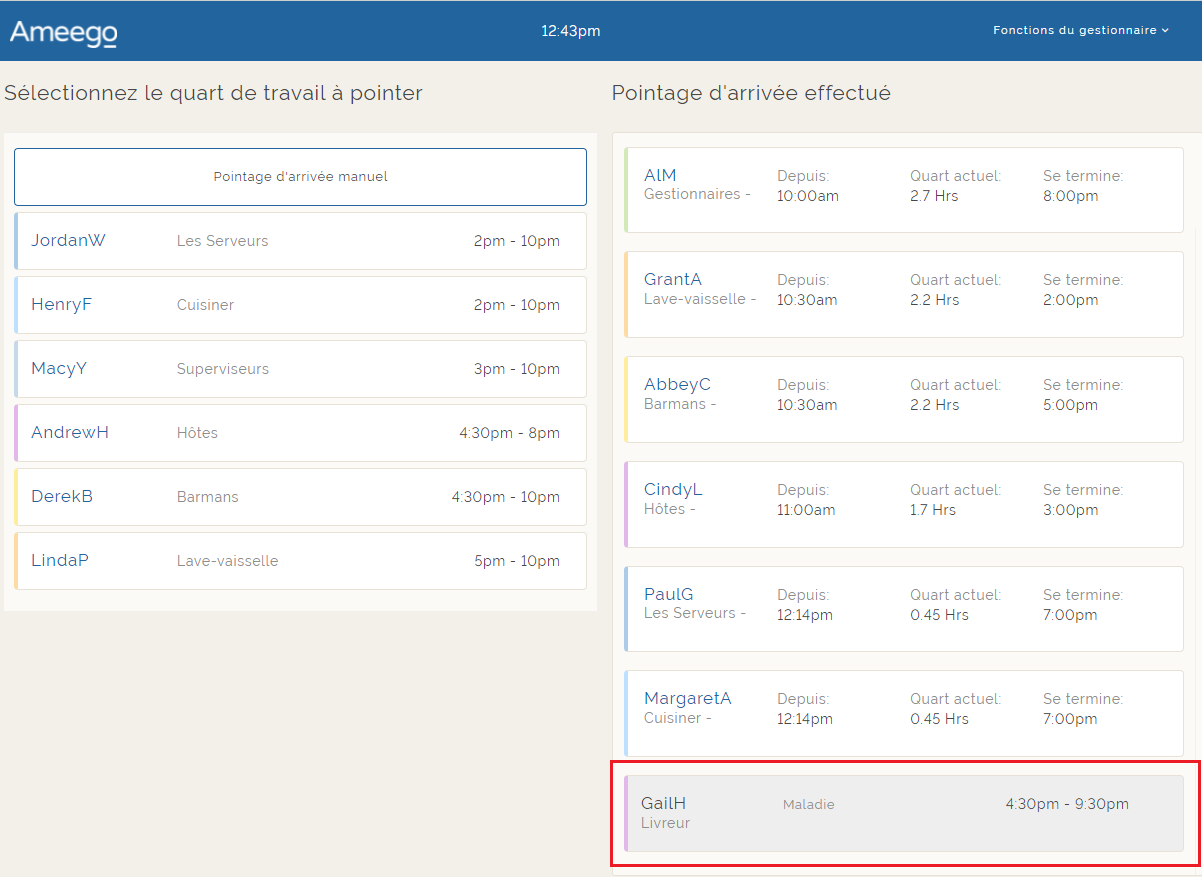Click the Ameego logo
Image resolution: width=1202 pixels, height=877 pixels.
click(63, 32)
